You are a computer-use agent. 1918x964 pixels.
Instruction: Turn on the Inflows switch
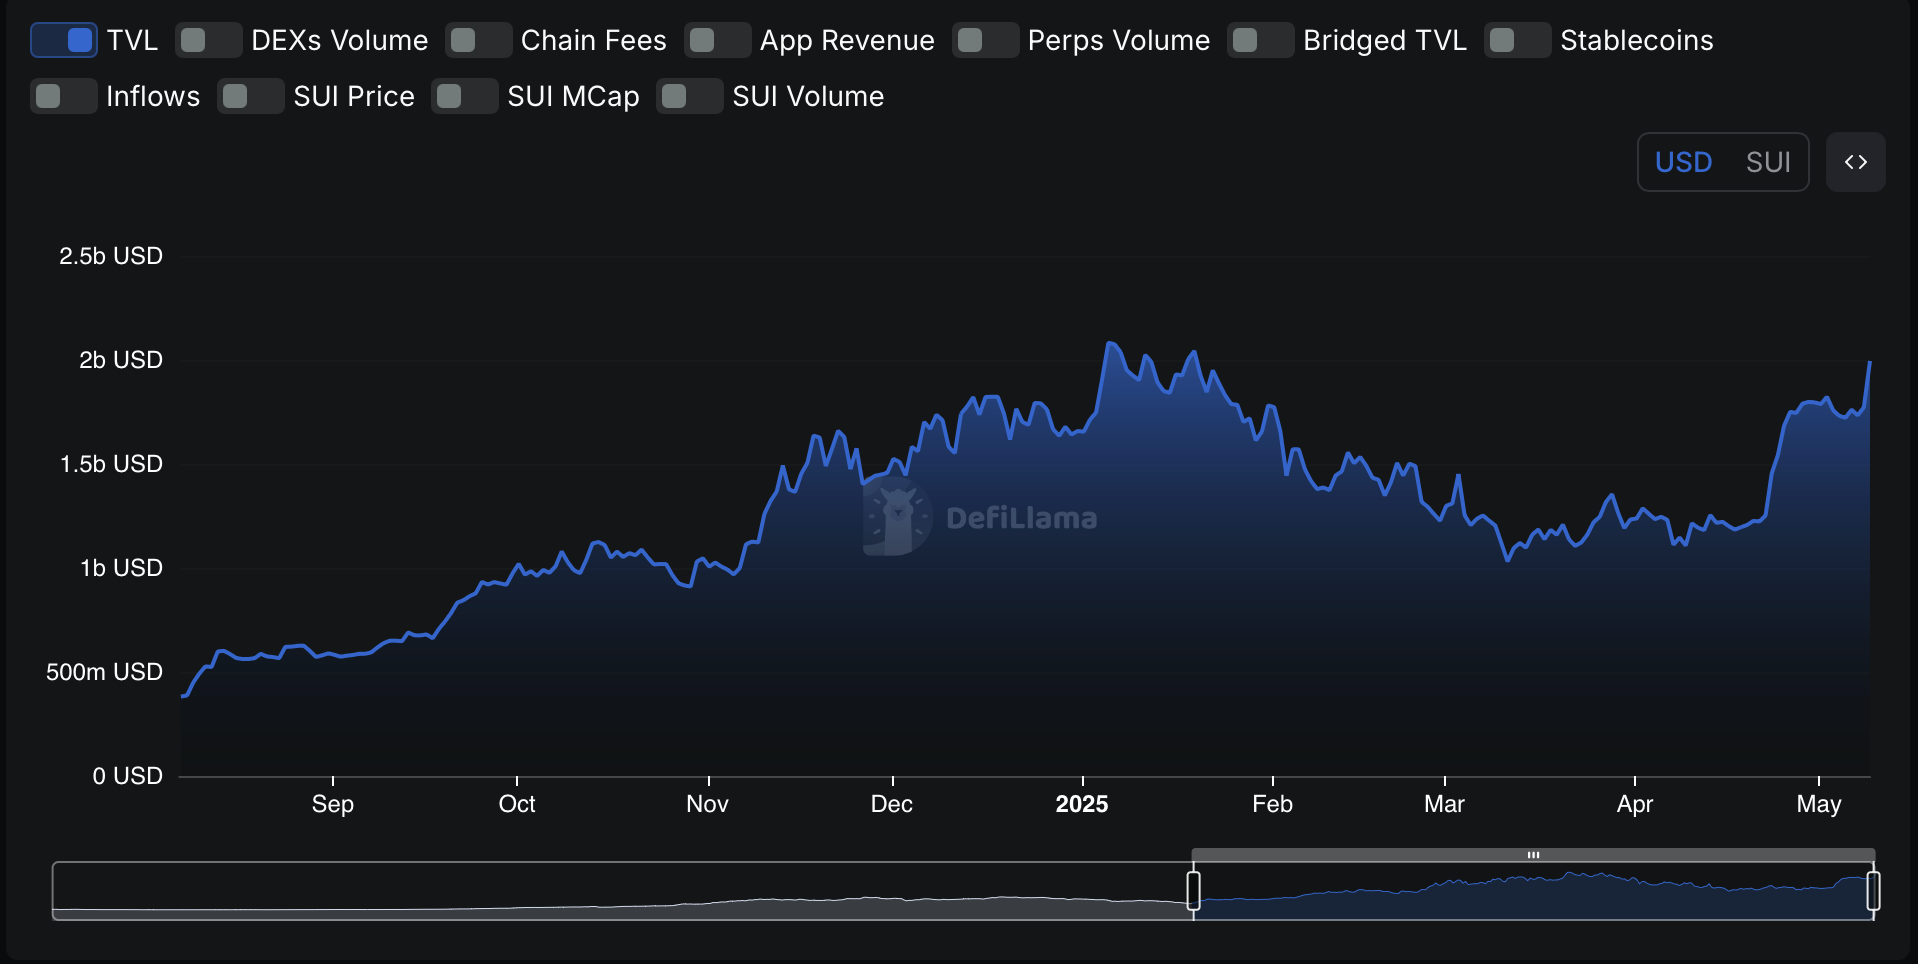64,96
